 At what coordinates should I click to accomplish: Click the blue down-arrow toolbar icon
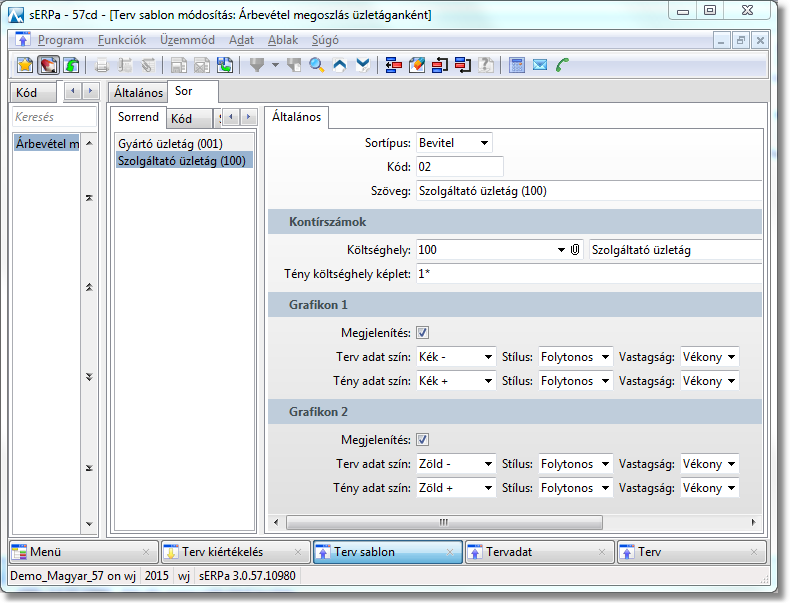(x=363, y=65)
